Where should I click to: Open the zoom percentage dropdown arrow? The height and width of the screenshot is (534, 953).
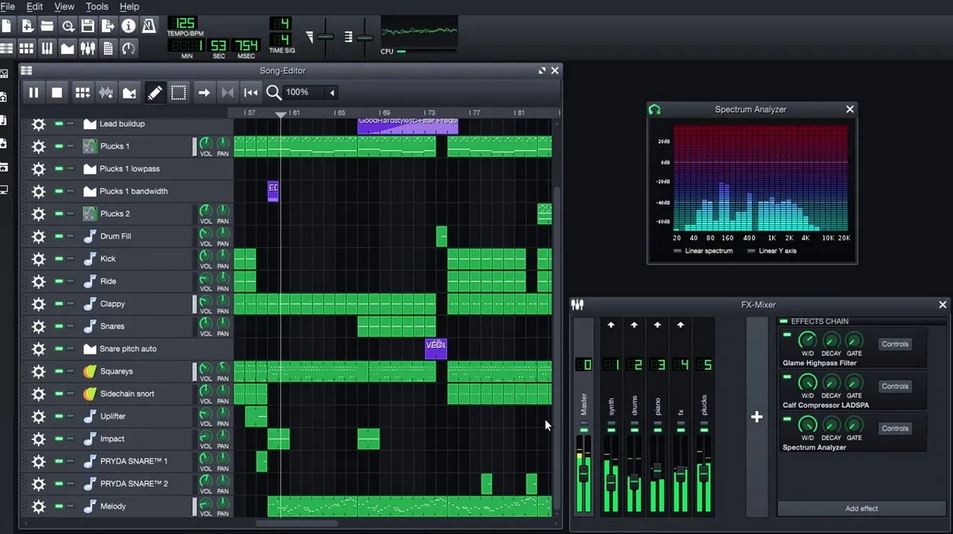pos(332,93)
